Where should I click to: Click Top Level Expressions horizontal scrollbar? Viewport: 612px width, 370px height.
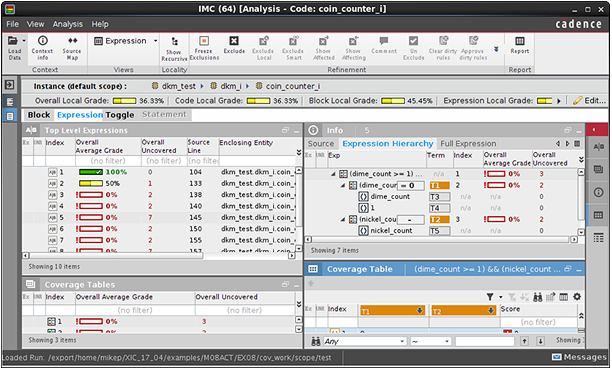(x=116, y=256)
